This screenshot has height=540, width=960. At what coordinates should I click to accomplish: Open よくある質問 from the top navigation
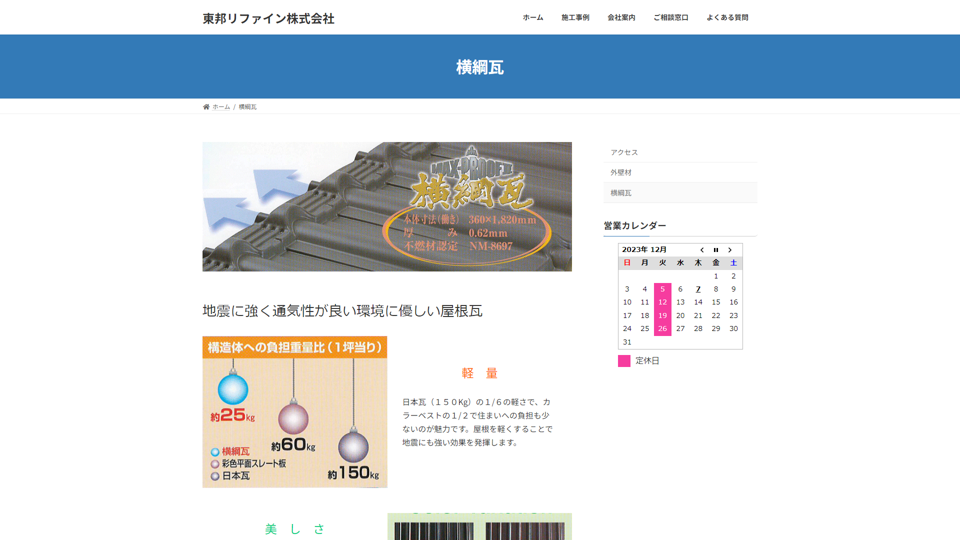727,18
